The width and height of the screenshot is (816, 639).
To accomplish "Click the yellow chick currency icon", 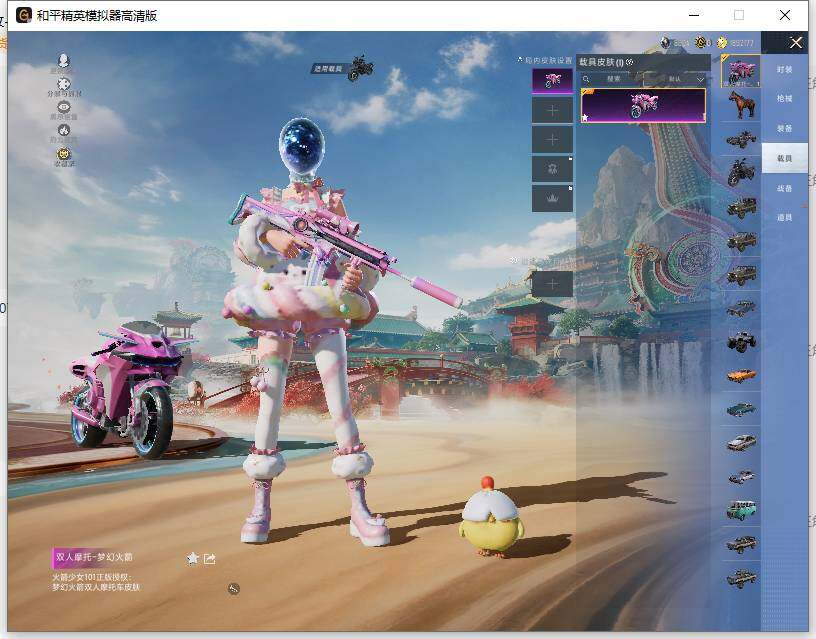I will point(722,42).
